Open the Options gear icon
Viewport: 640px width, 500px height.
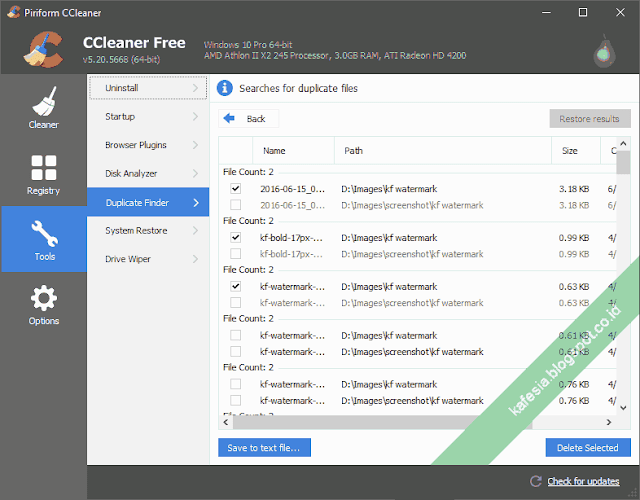tap(44, 298)
